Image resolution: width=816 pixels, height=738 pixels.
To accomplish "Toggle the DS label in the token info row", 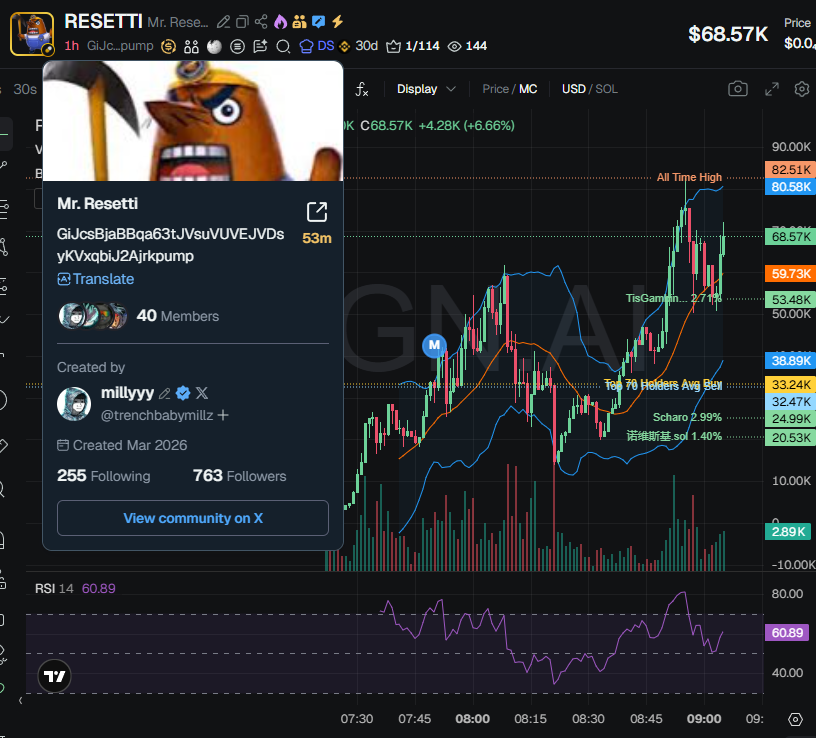I will tap(325, 46).
